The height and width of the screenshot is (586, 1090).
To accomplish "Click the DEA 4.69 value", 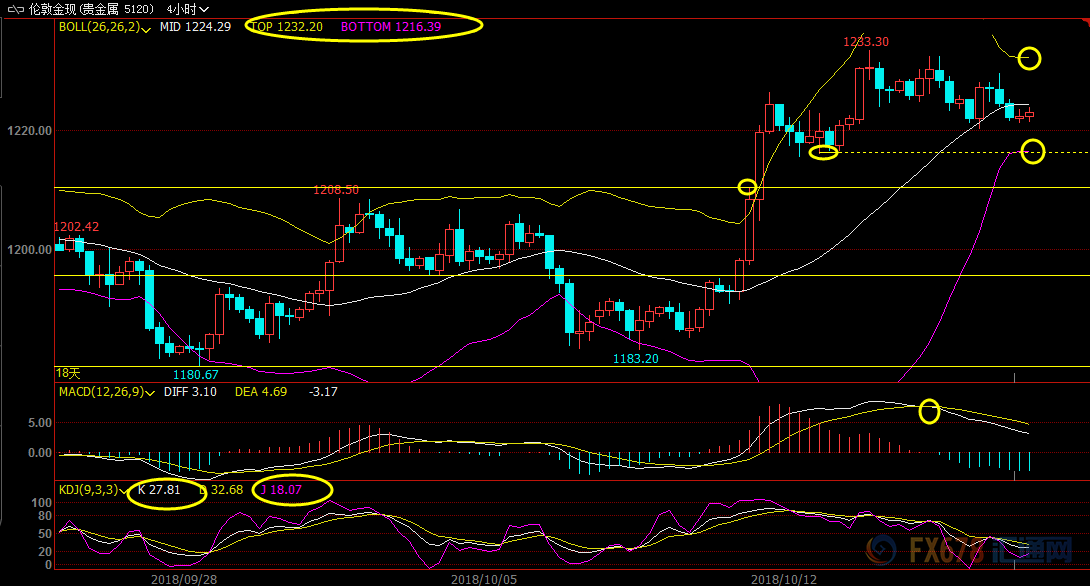I will (260, 392).
